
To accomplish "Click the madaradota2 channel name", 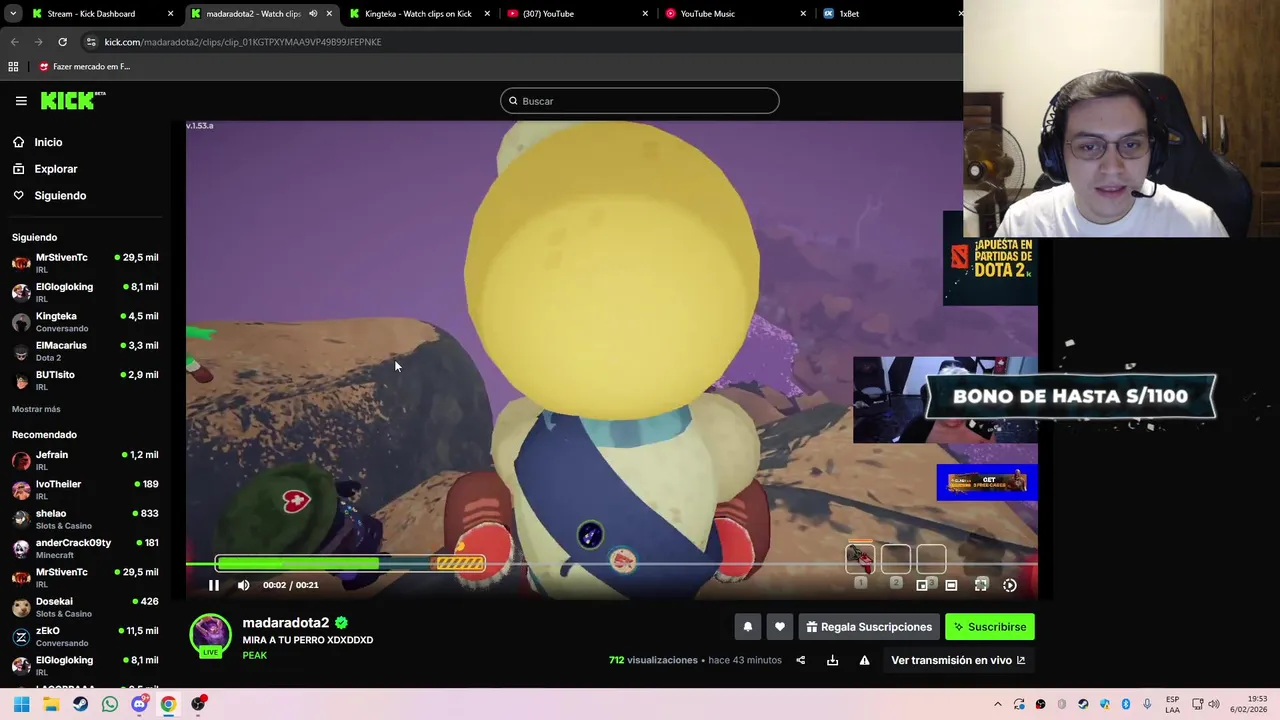I will (x=285, y=623).
